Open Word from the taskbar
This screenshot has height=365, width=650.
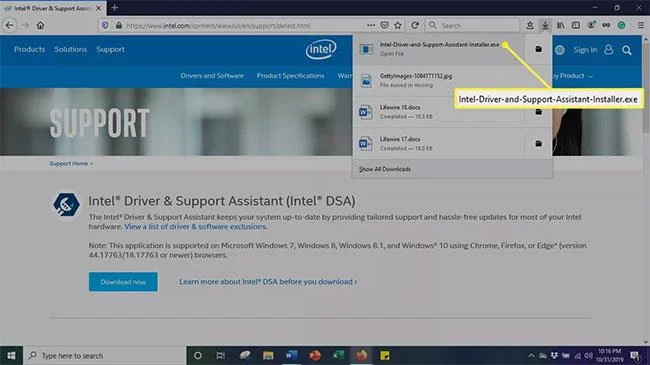pos(291,355)
